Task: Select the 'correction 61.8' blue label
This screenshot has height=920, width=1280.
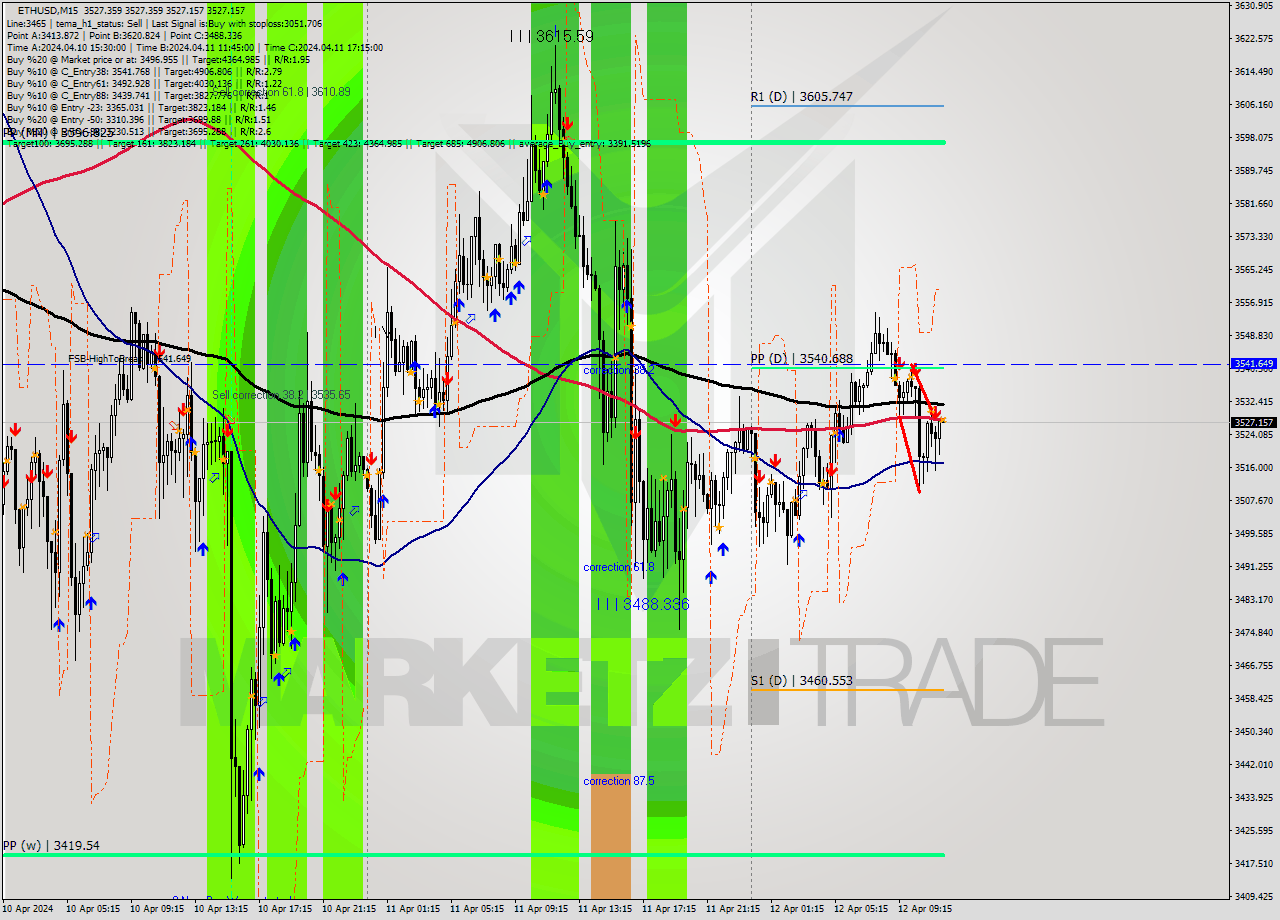Action: click(x=619, y=567)
